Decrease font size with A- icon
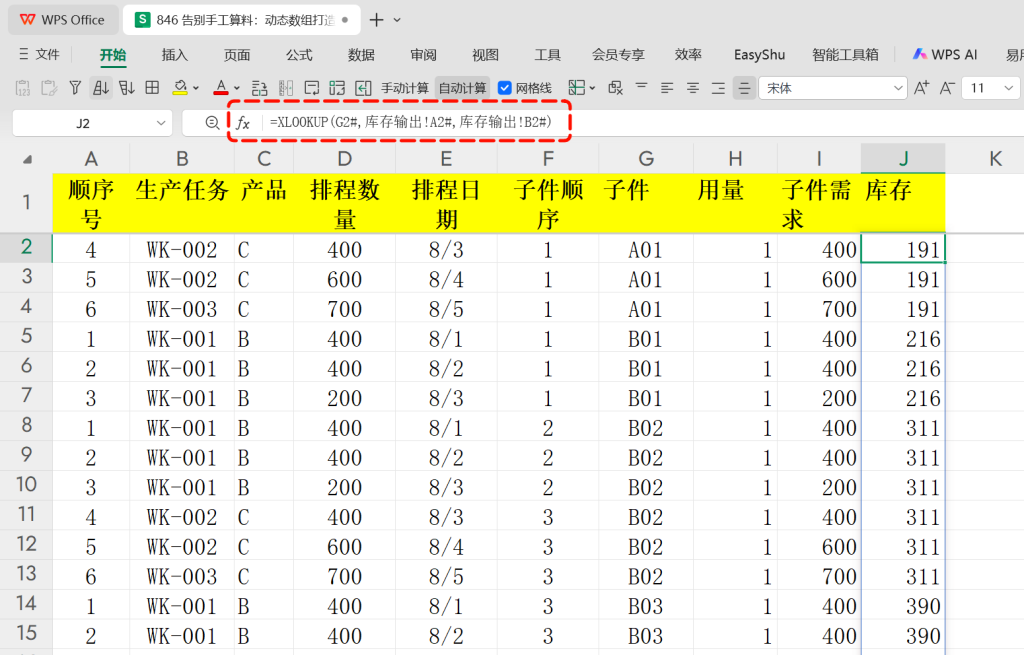 click(947, 88)
